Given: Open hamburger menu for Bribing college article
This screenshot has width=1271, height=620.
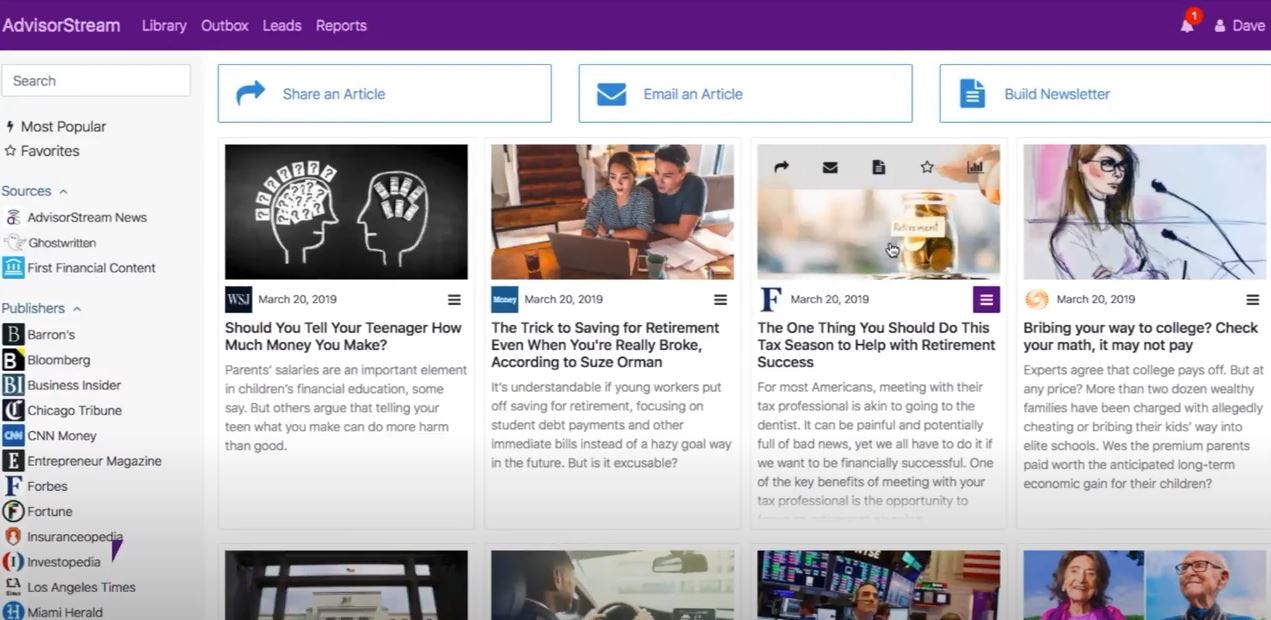Looking at the screenshot, I should [x=1252, y=299].
